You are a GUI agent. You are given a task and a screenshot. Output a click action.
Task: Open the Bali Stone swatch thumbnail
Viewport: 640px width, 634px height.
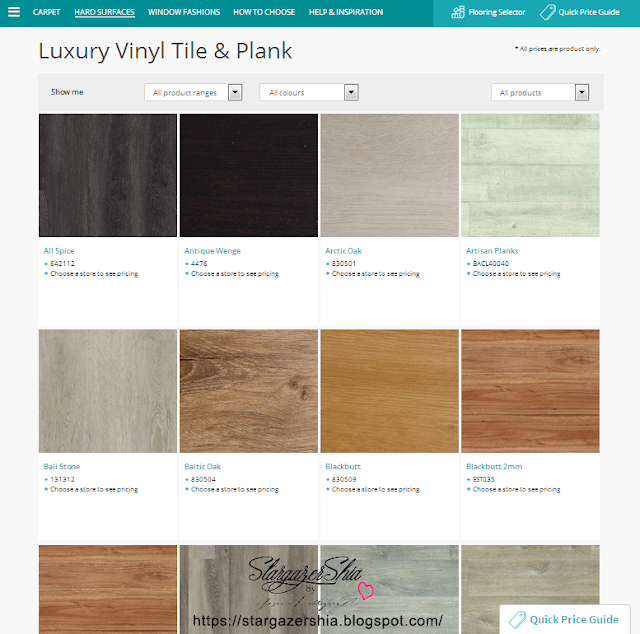tap(108, 391)
